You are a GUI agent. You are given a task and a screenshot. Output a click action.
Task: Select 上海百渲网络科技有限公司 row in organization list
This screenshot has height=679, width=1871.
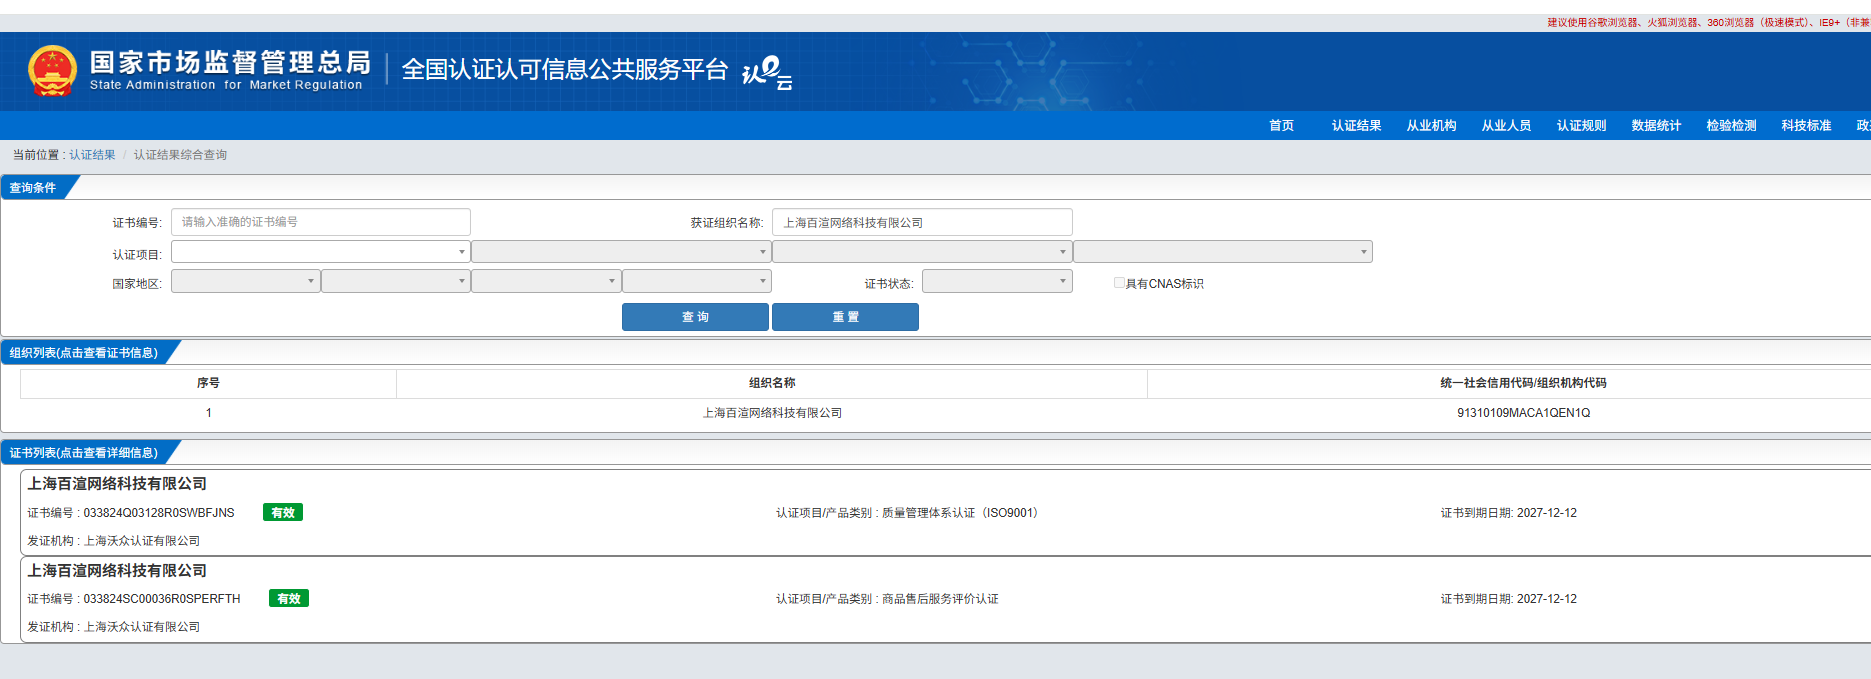[772, 413]
